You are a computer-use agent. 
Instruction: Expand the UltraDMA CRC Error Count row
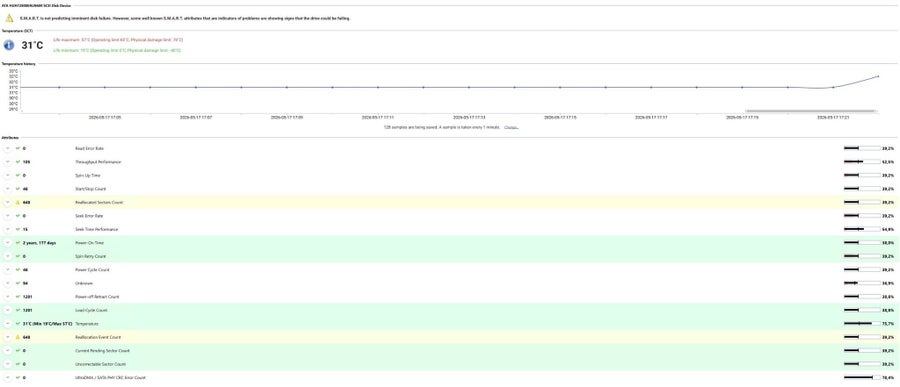click(7, 378)
